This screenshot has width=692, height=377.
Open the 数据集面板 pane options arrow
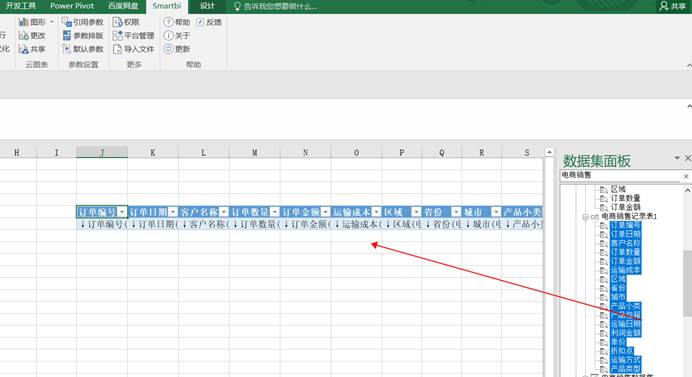coord(677,158)
